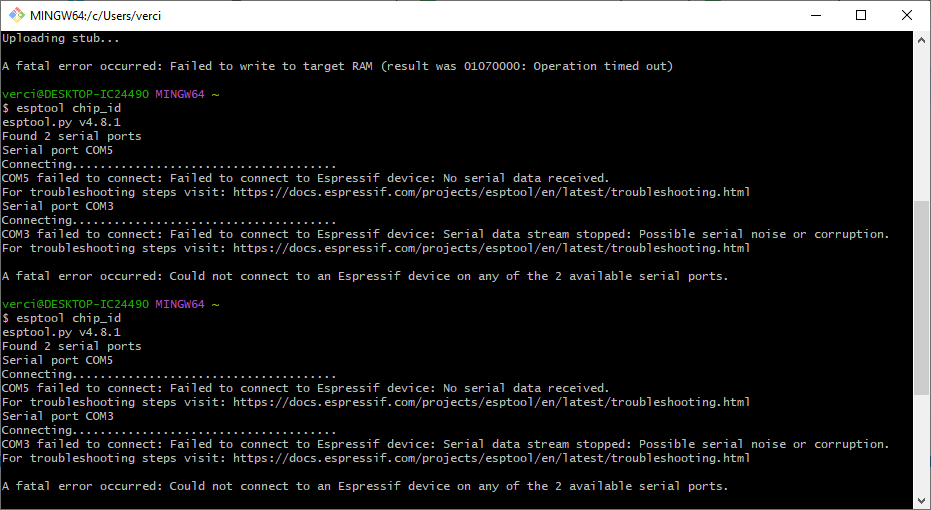Screen dimensions: 931x510
Task: Click the second verci@DESKTOP-IC24490 prompt
Action: (x=75, y=305)
